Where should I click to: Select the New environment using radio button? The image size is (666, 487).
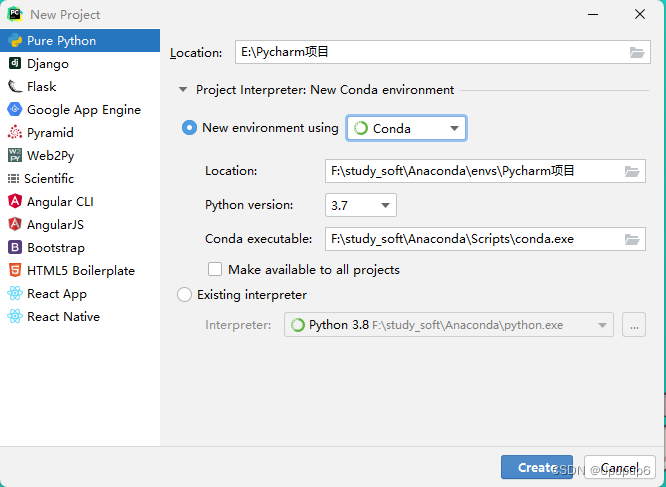pos(189,128)
